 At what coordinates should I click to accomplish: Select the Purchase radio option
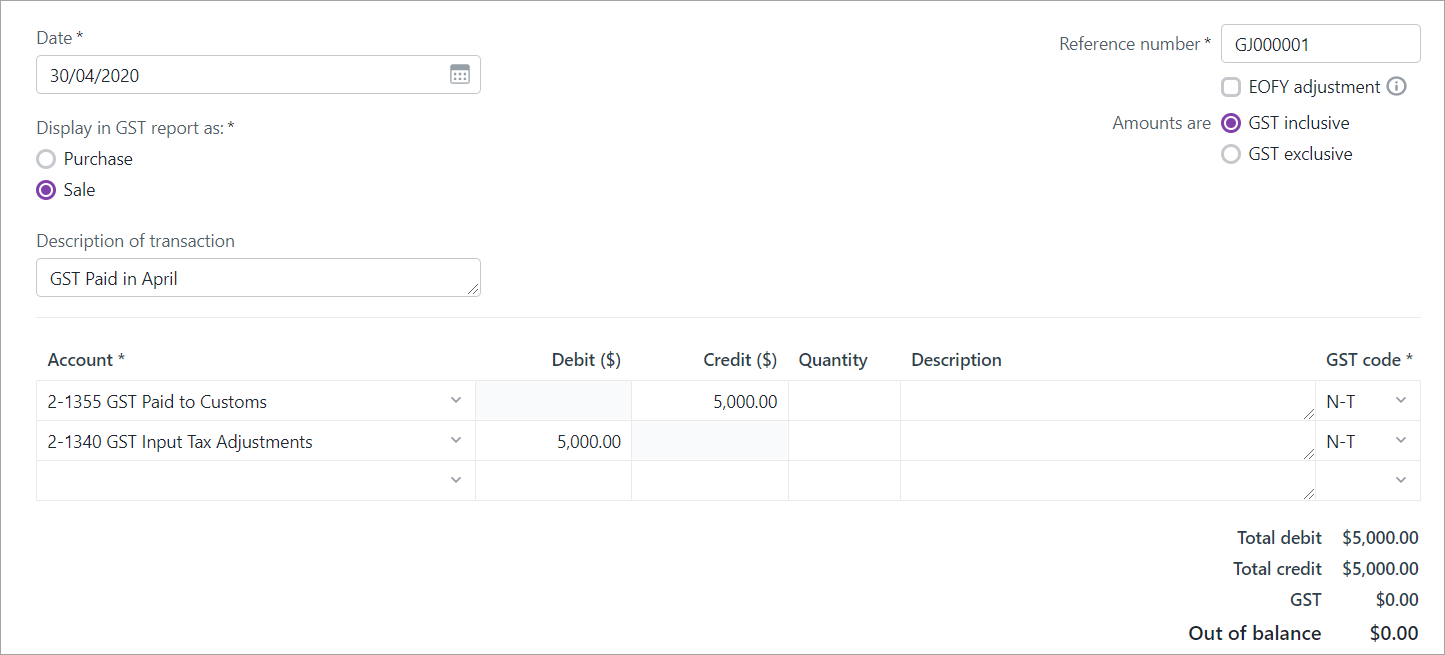(46, 159)
